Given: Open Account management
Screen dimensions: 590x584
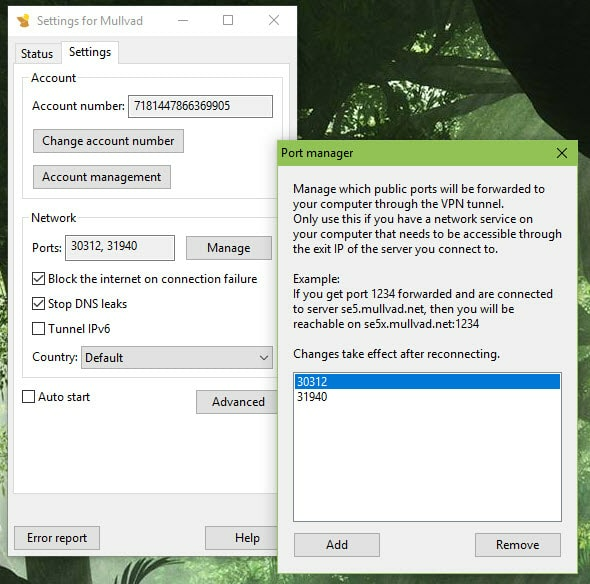Looking at the screenshot, I should click(x=102, y=177).
